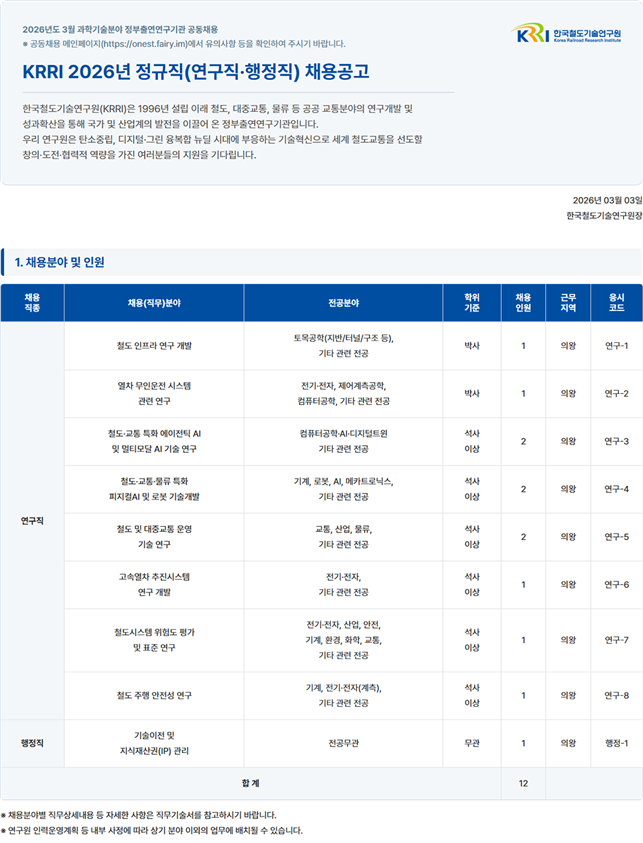Click the '전공분야' column header
Image resolution: width=643 pixels, height=843 pixels.
[343, 303]
